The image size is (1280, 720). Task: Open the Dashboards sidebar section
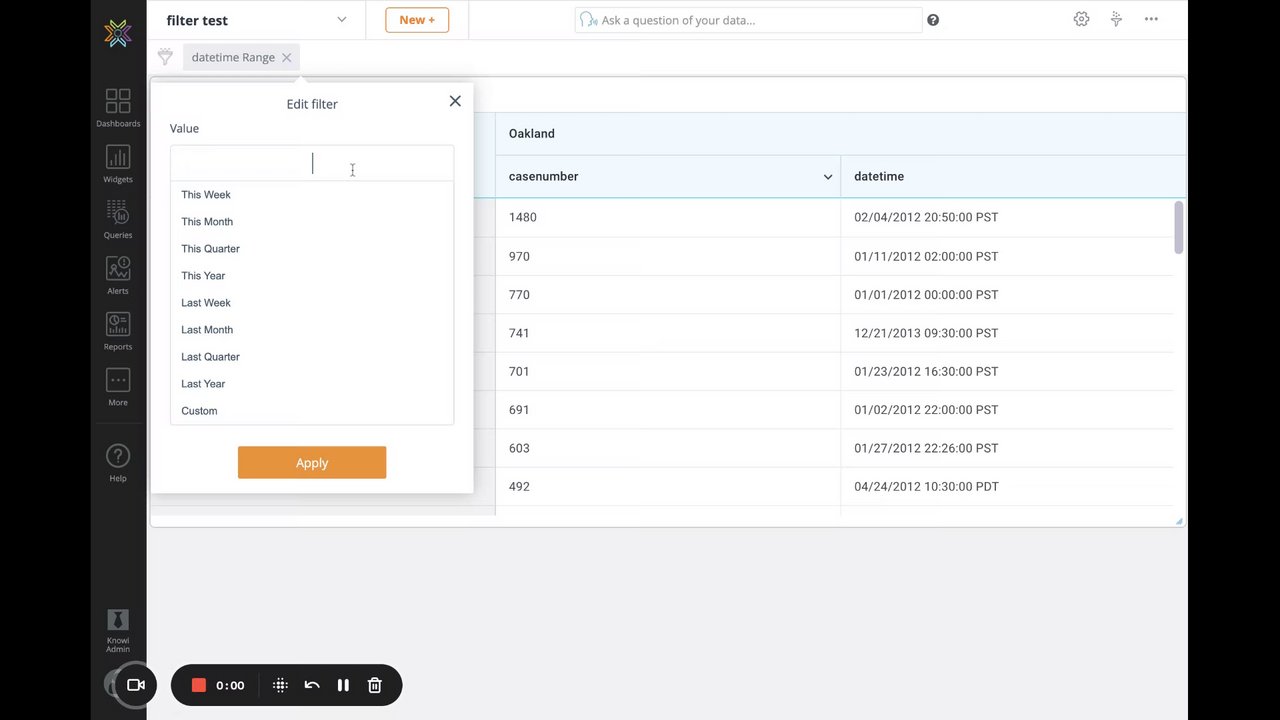pyautogui.click(x=118, y=108)
